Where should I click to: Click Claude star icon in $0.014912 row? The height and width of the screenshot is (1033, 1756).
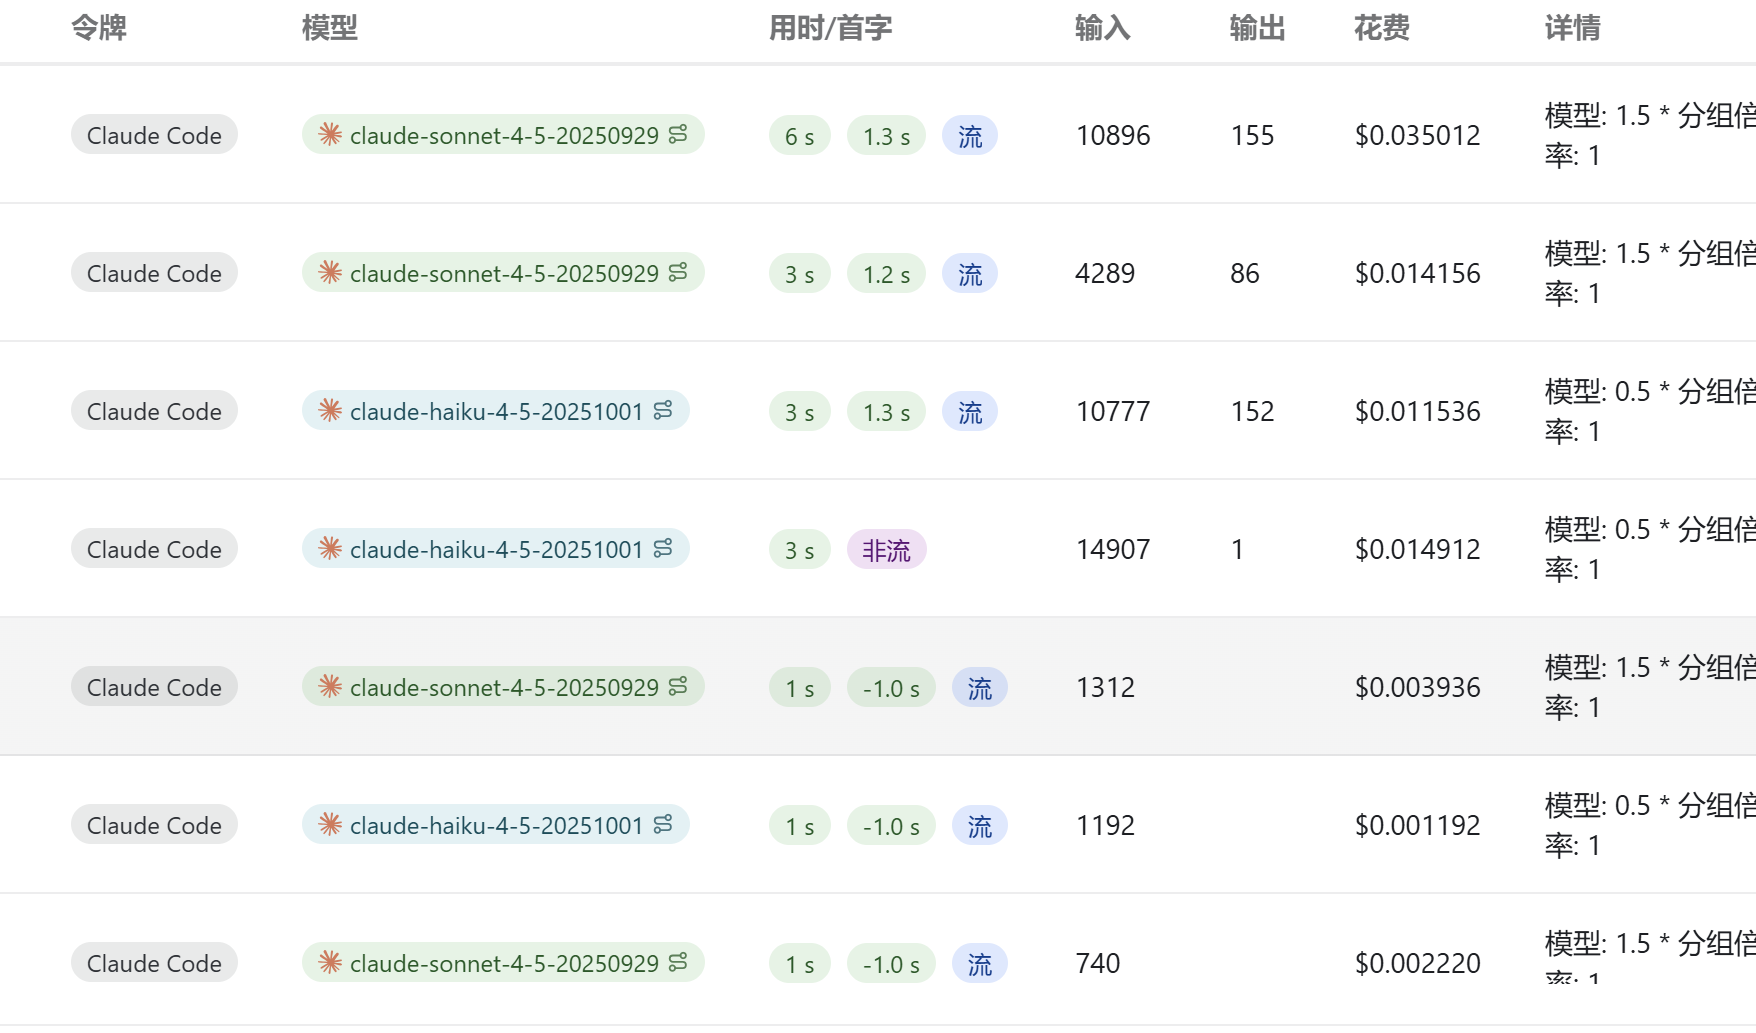click(330, 548)
